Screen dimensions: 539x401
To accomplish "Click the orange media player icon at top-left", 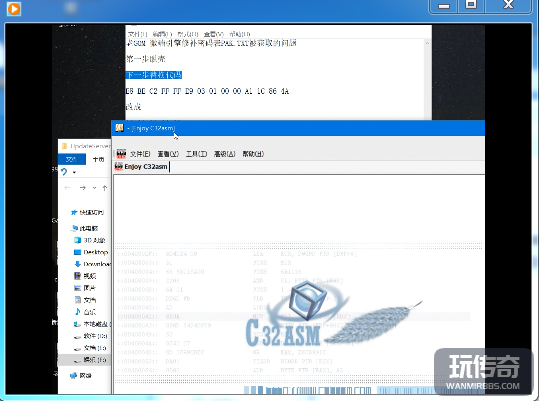I will [x=14, y=9].
